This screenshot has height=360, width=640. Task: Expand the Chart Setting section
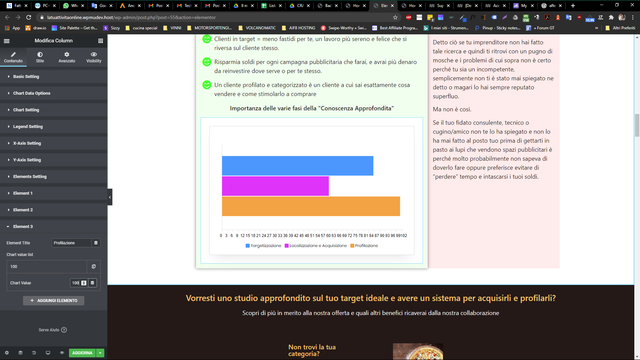click(x=53, y=110)
